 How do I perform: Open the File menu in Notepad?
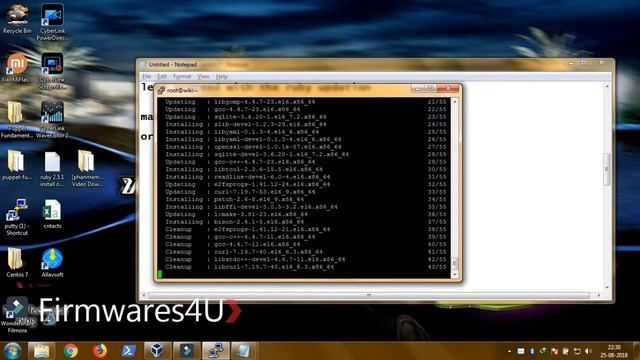pyautogui.click(x=147, y=76)
